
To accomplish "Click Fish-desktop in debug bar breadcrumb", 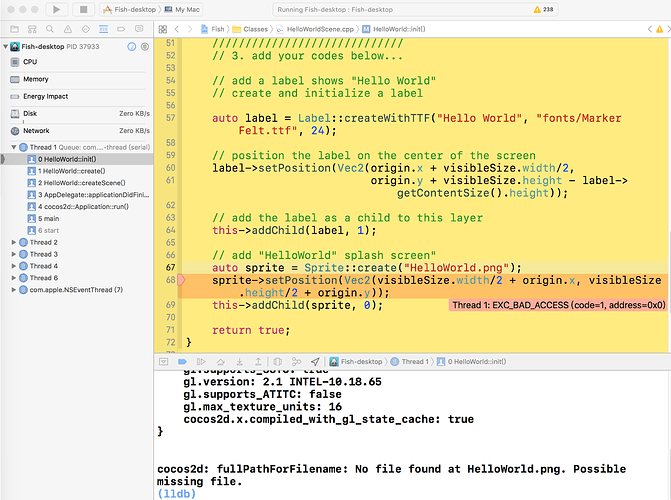I will (x=356, y=362).
